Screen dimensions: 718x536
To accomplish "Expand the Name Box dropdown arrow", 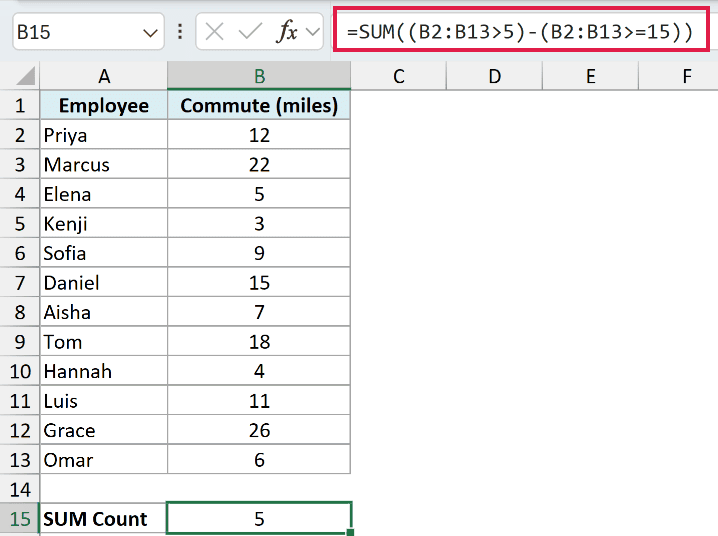I will (x=150, y=33).
